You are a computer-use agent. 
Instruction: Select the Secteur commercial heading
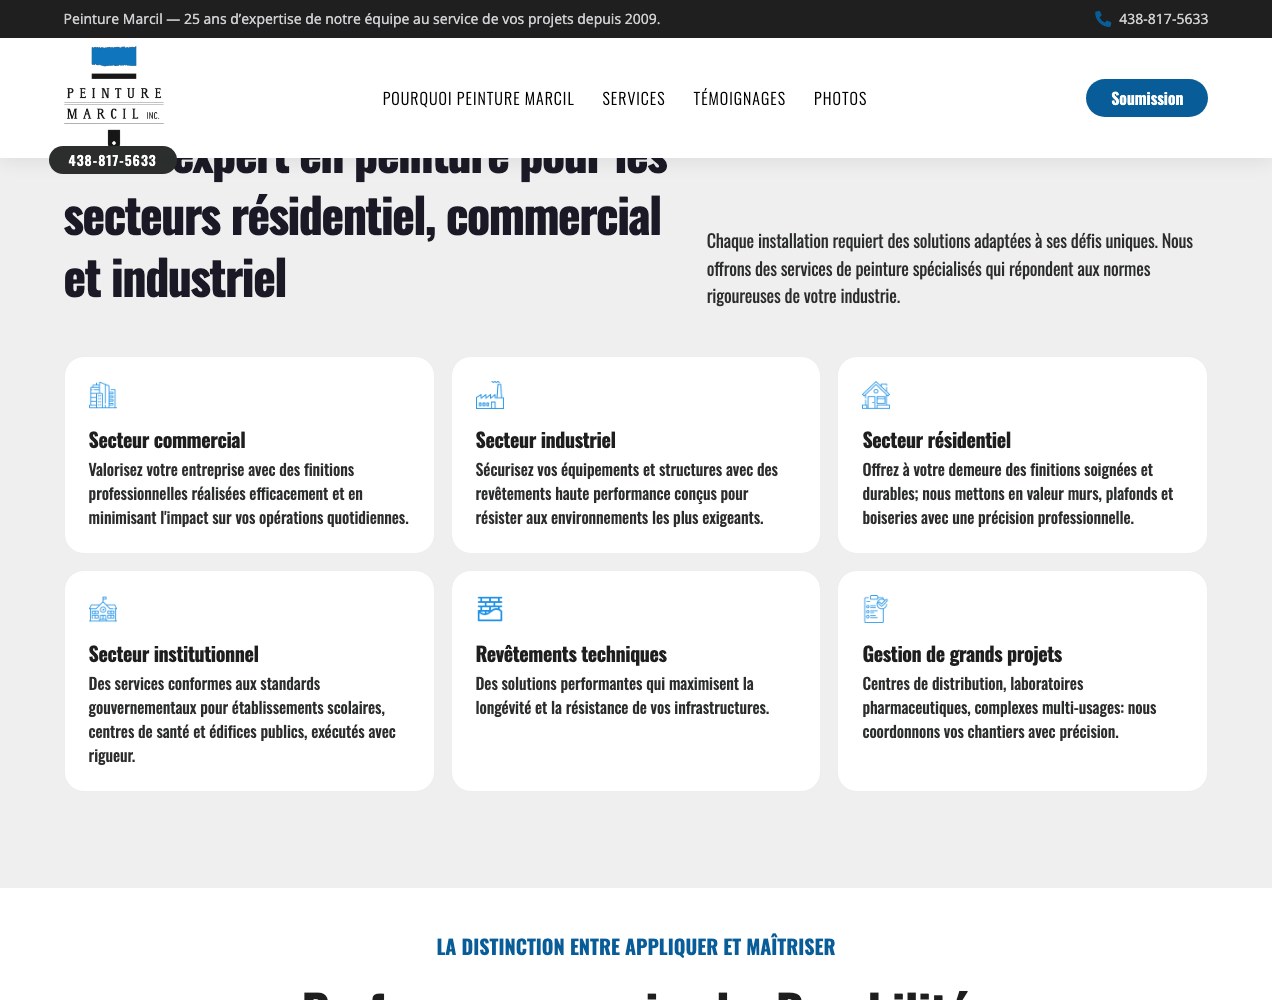point(167,440)
